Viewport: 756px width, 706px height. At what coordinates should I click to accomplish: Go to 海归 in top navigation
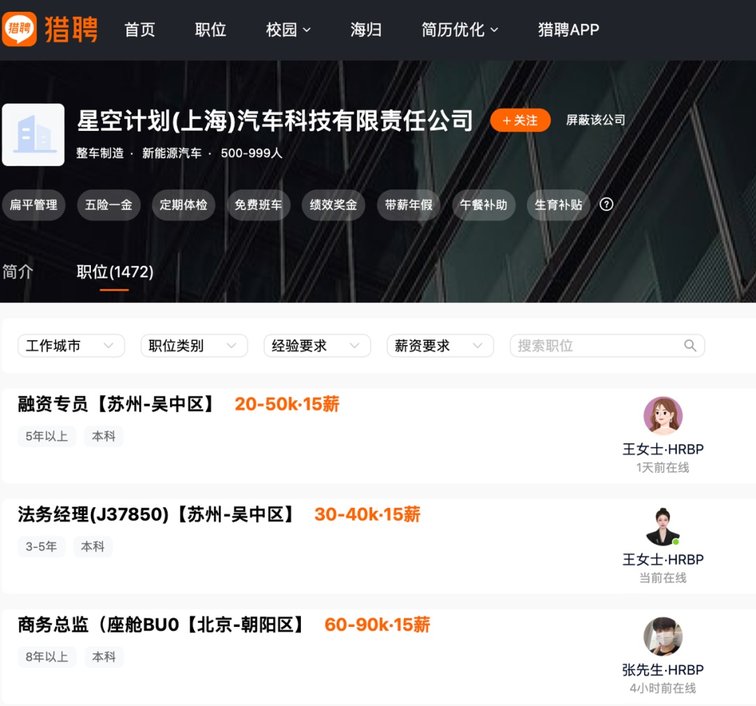[366, 30]
